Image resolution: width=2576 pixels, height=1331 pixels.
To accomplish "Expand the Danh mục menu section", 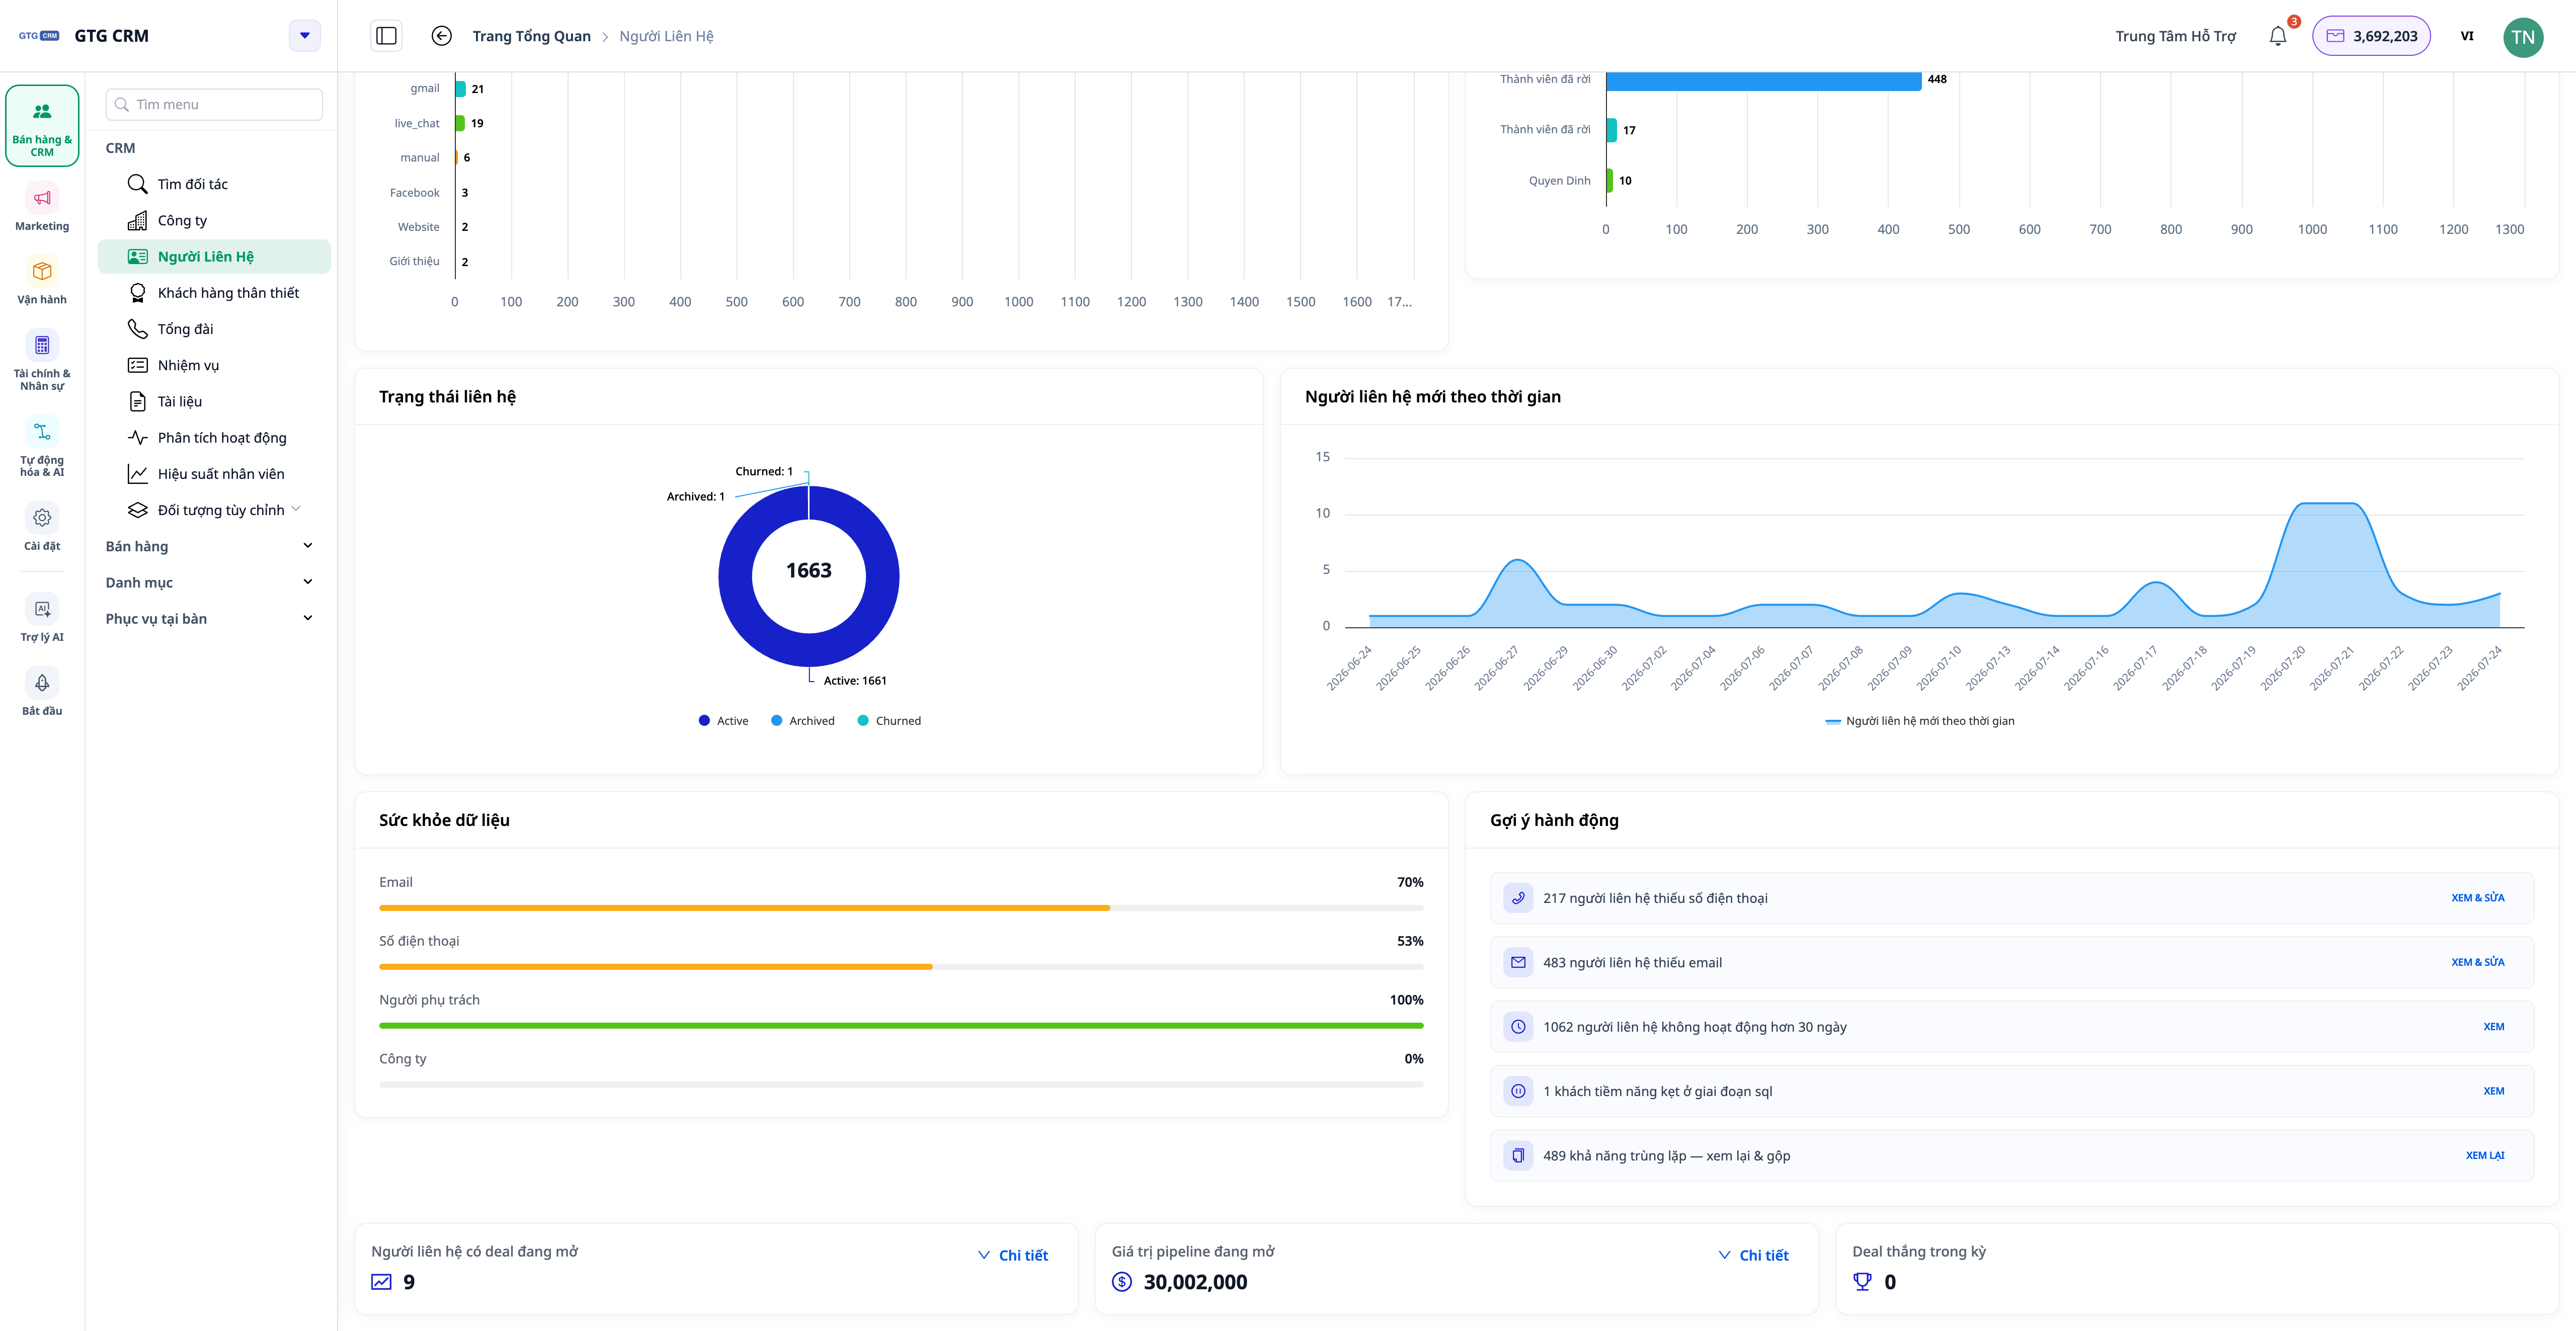I will pos(210,582).
